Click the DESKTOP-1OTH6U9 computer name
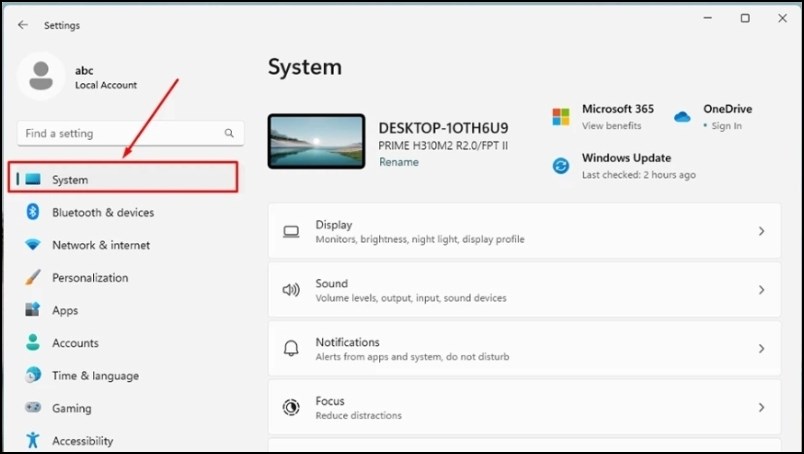The height and width of the screenshot is (454, 804). [443, 128]
